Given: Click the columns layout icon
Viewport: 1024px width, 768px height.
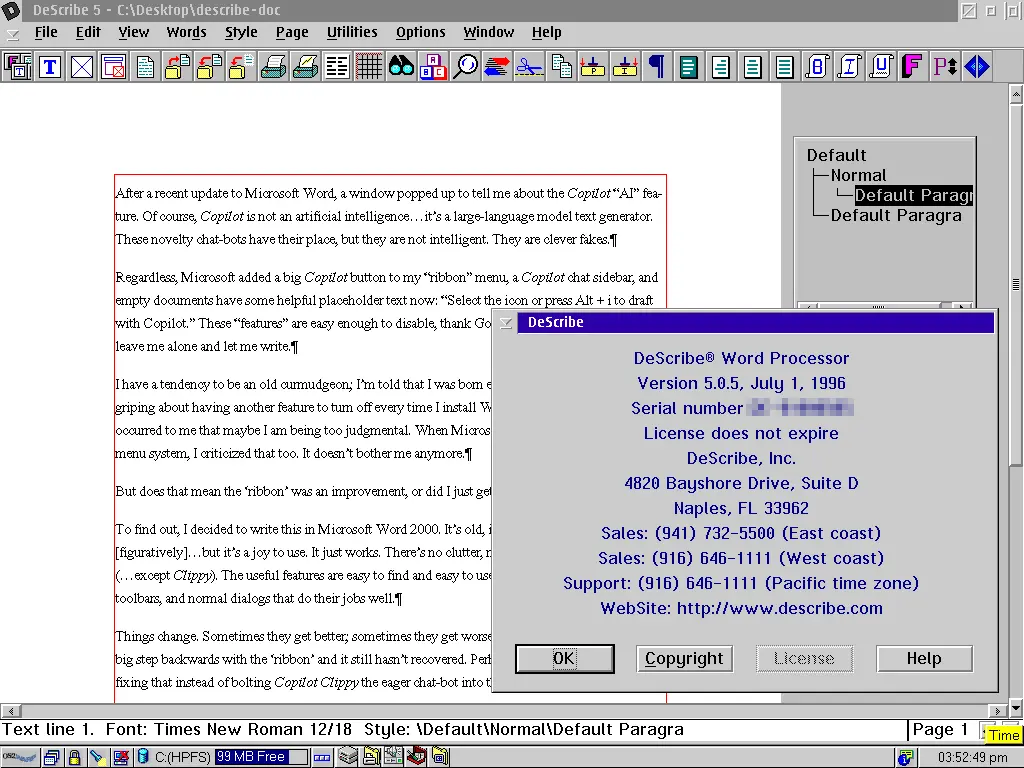Looking at the screenshot, I should click(338, 67).
